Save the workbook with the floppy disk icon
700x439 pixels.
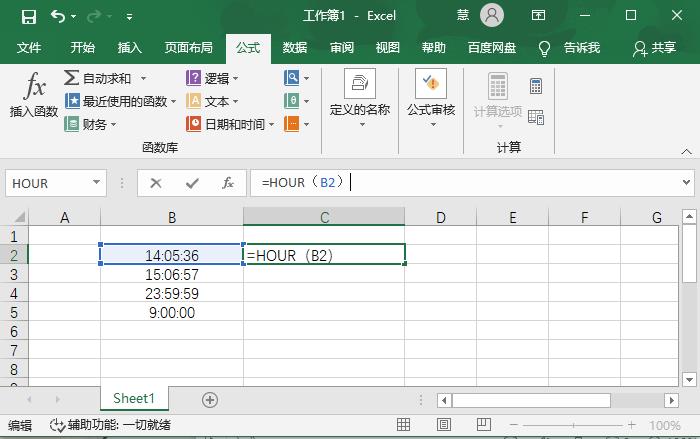click(29, 17)
